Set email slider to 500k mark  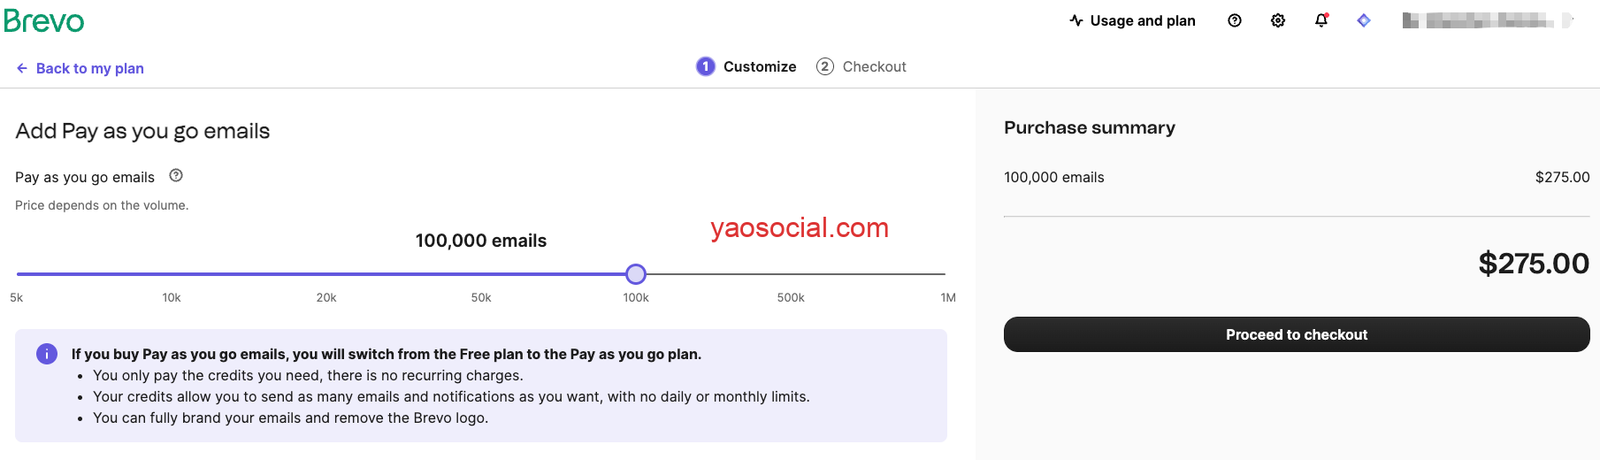coord(791,274)
